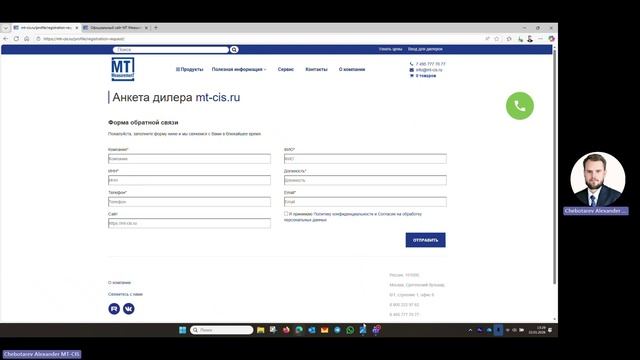Open the Windows Start button
640x360 pixels.
coord(182,330)
